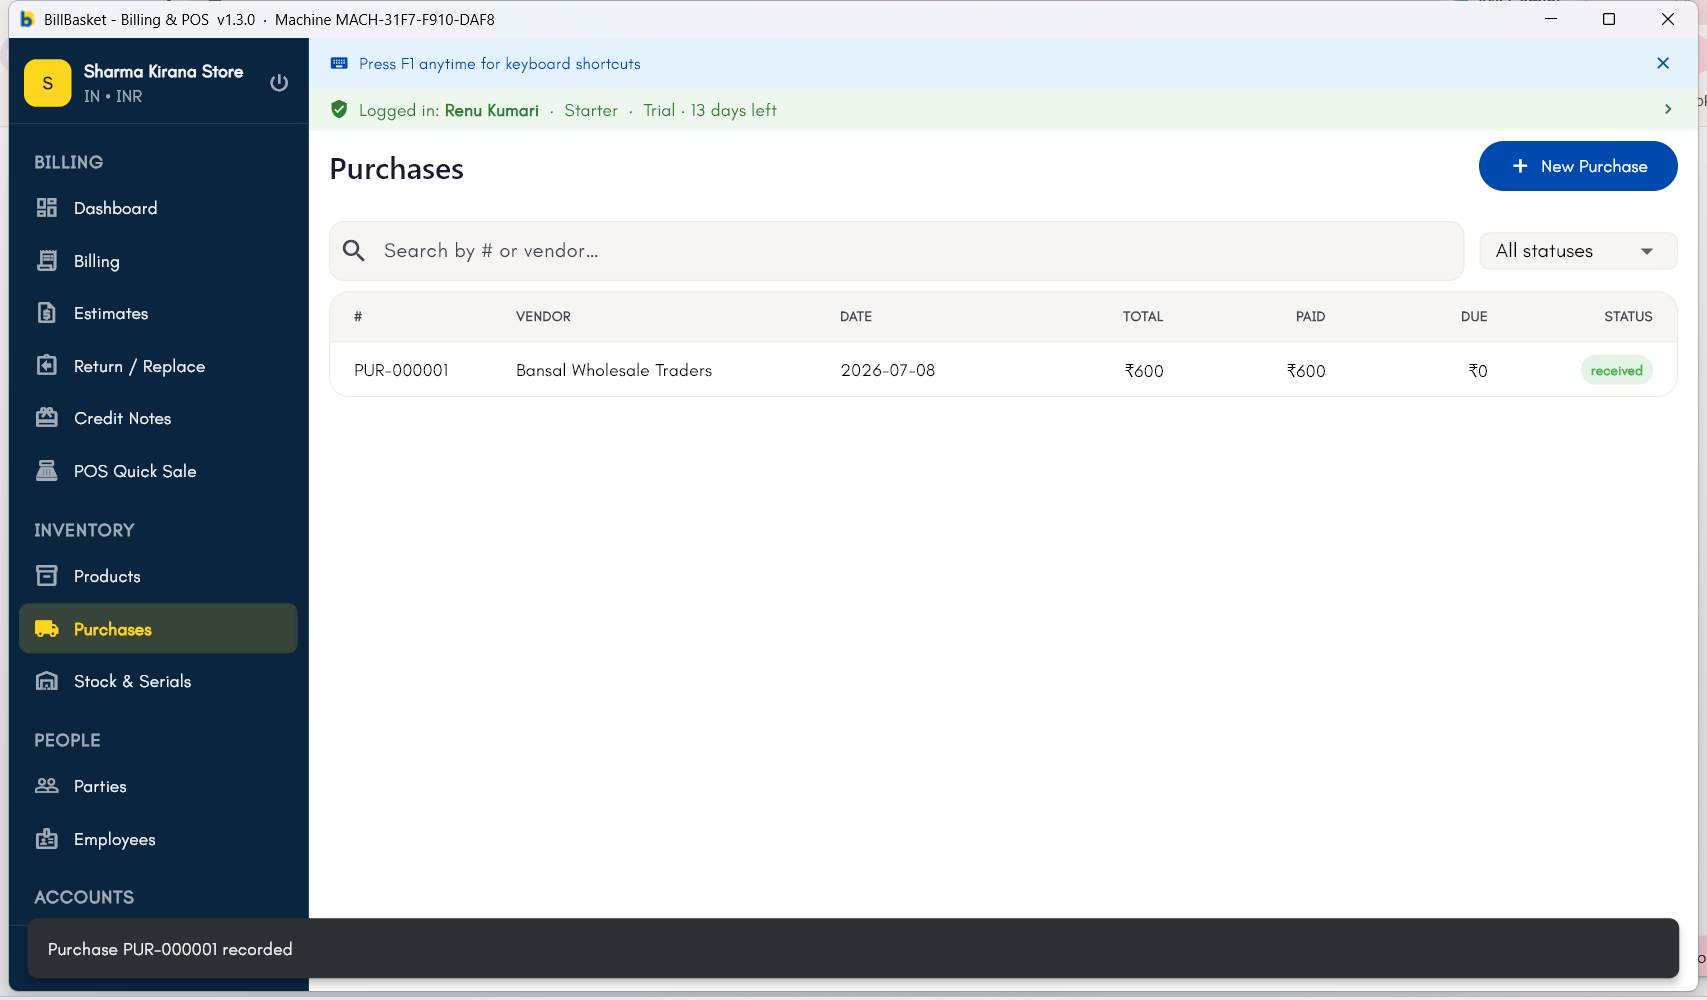Select the Purchases sidebar item
Viewport: 1707px width, 1000px height.
tap(158, 629)
